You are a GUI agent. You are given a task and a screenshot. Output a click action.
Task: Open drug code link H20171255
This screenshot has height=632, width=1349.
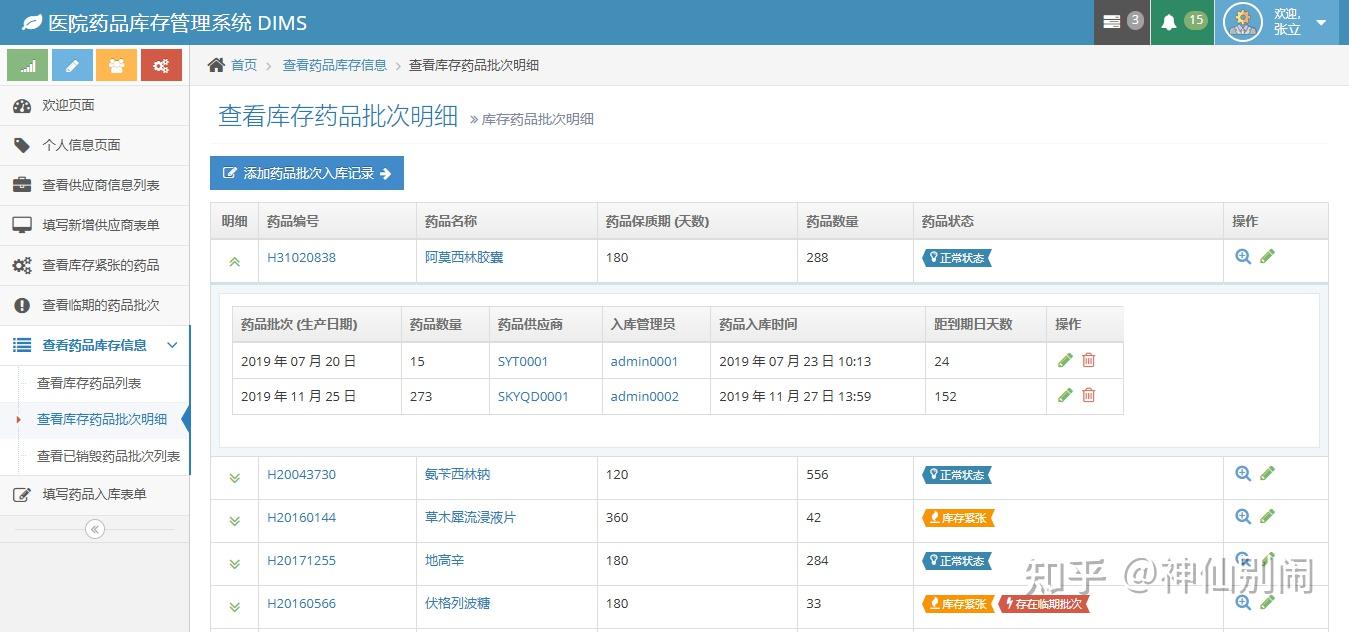[x=301, y=560]
